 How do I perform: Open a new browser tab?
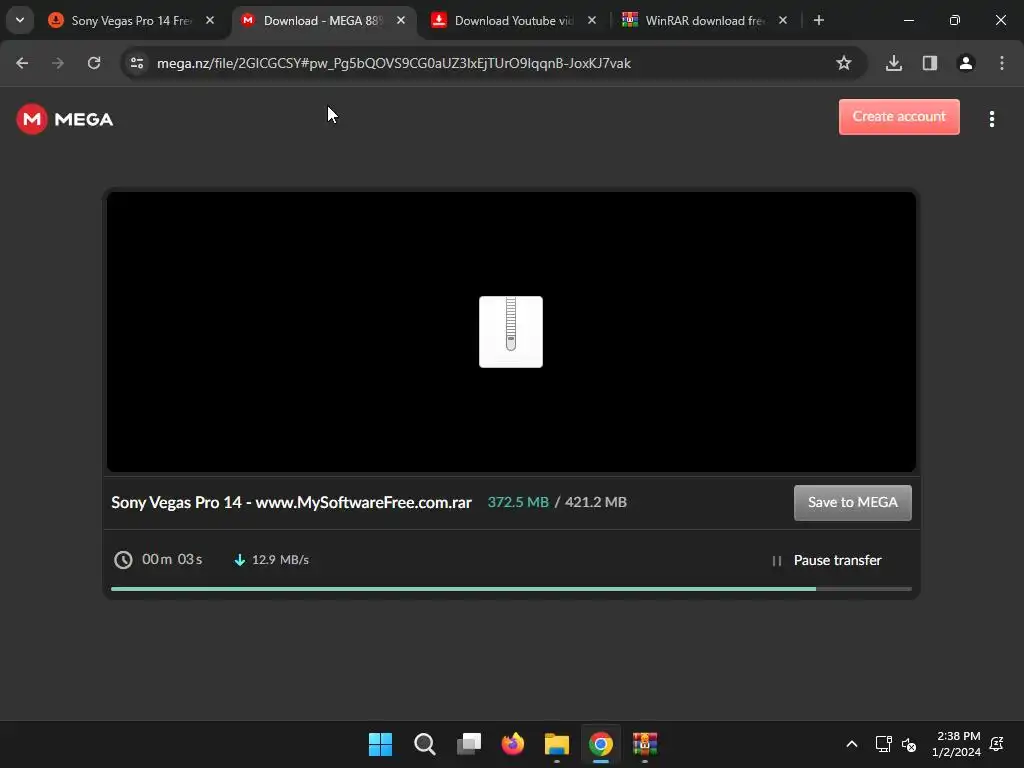coord(819,20)
